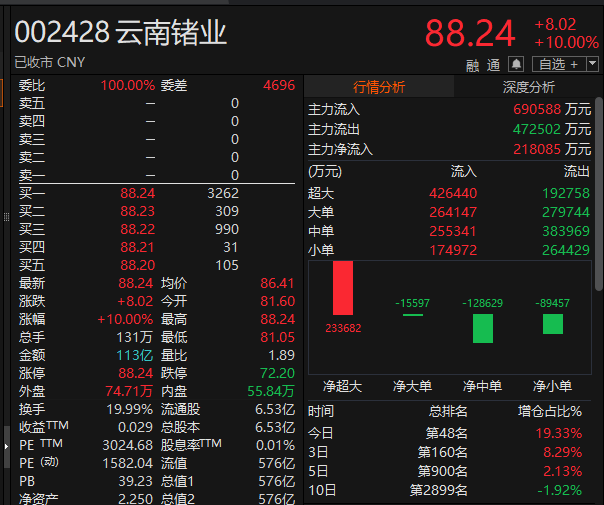
Task: Click the 最低 value 81.05
Action: click(x=277, y=337)
